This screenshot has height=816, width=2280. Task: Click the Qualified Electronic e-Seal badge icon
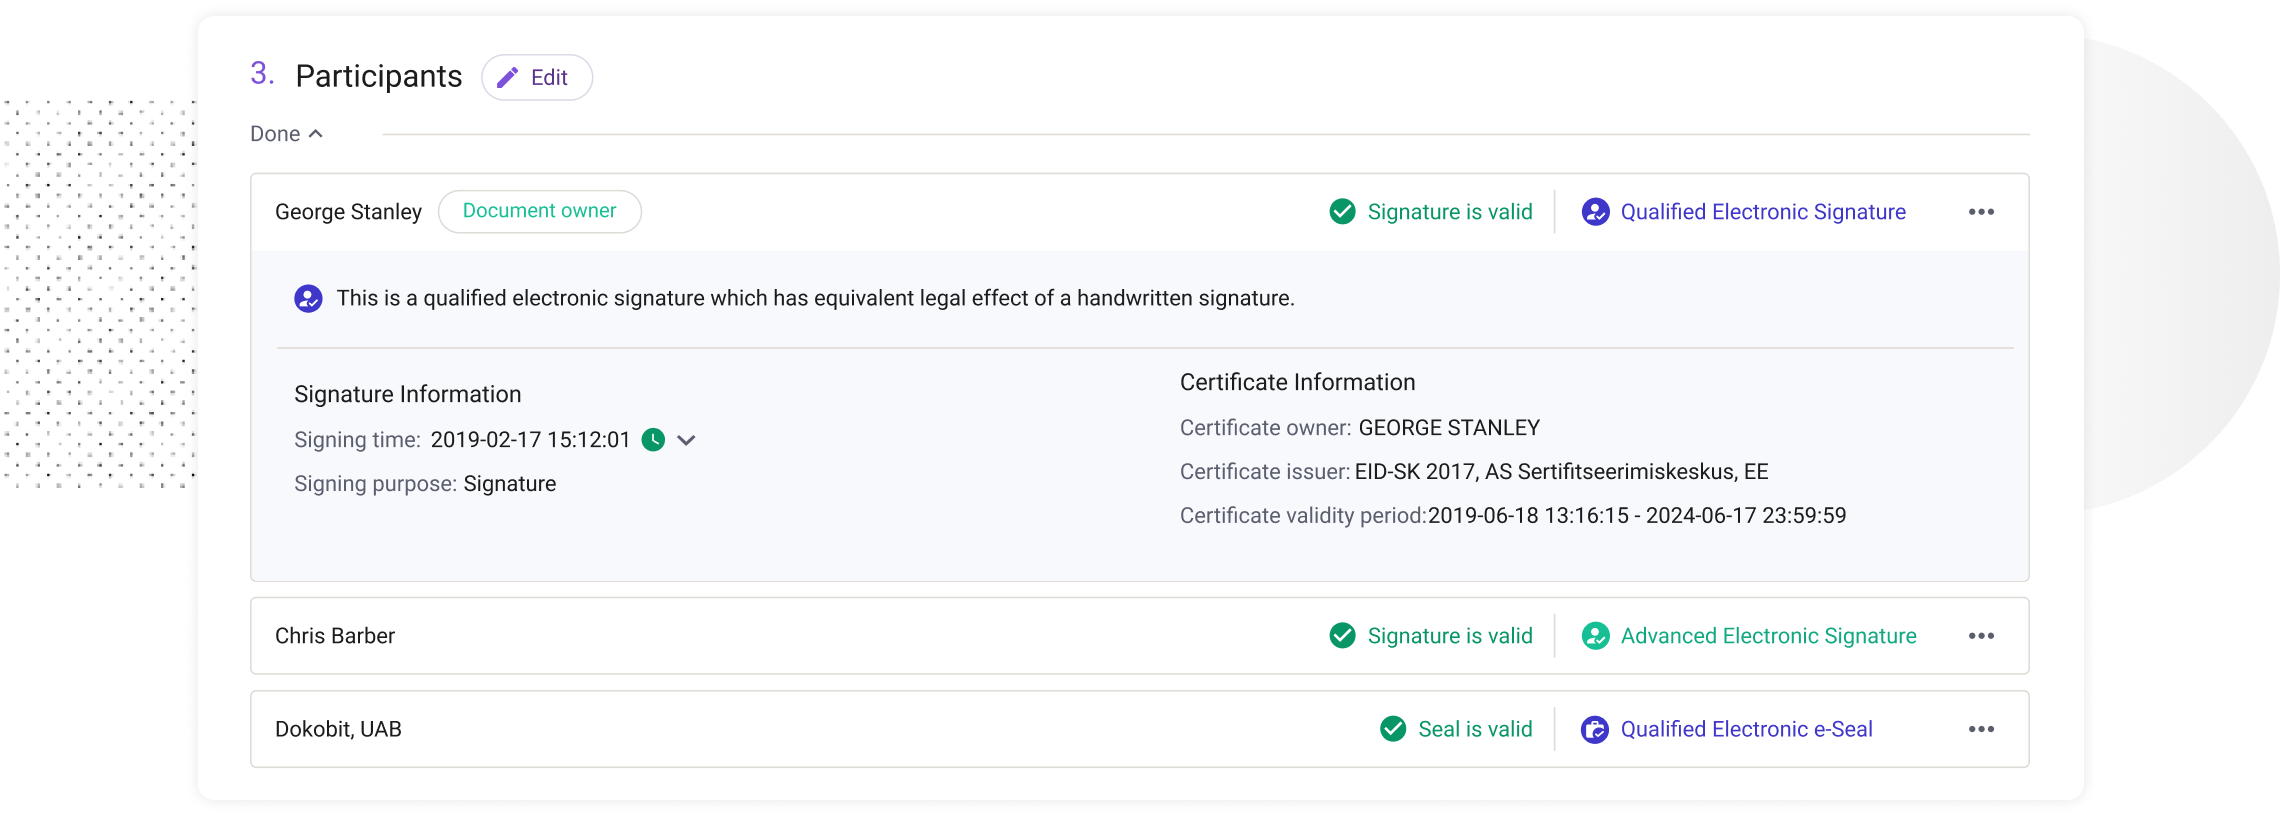pos(1595,729)
